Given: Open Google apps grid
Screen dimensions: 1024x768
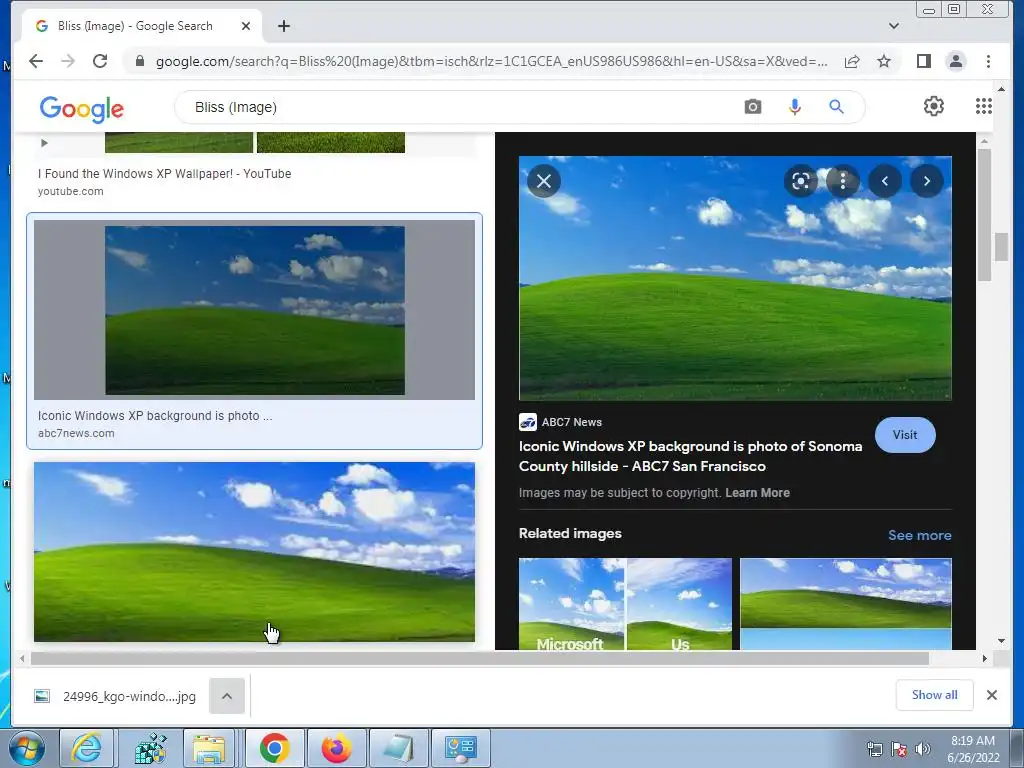Looking at the screenshot, I should (x=984, y=106).
